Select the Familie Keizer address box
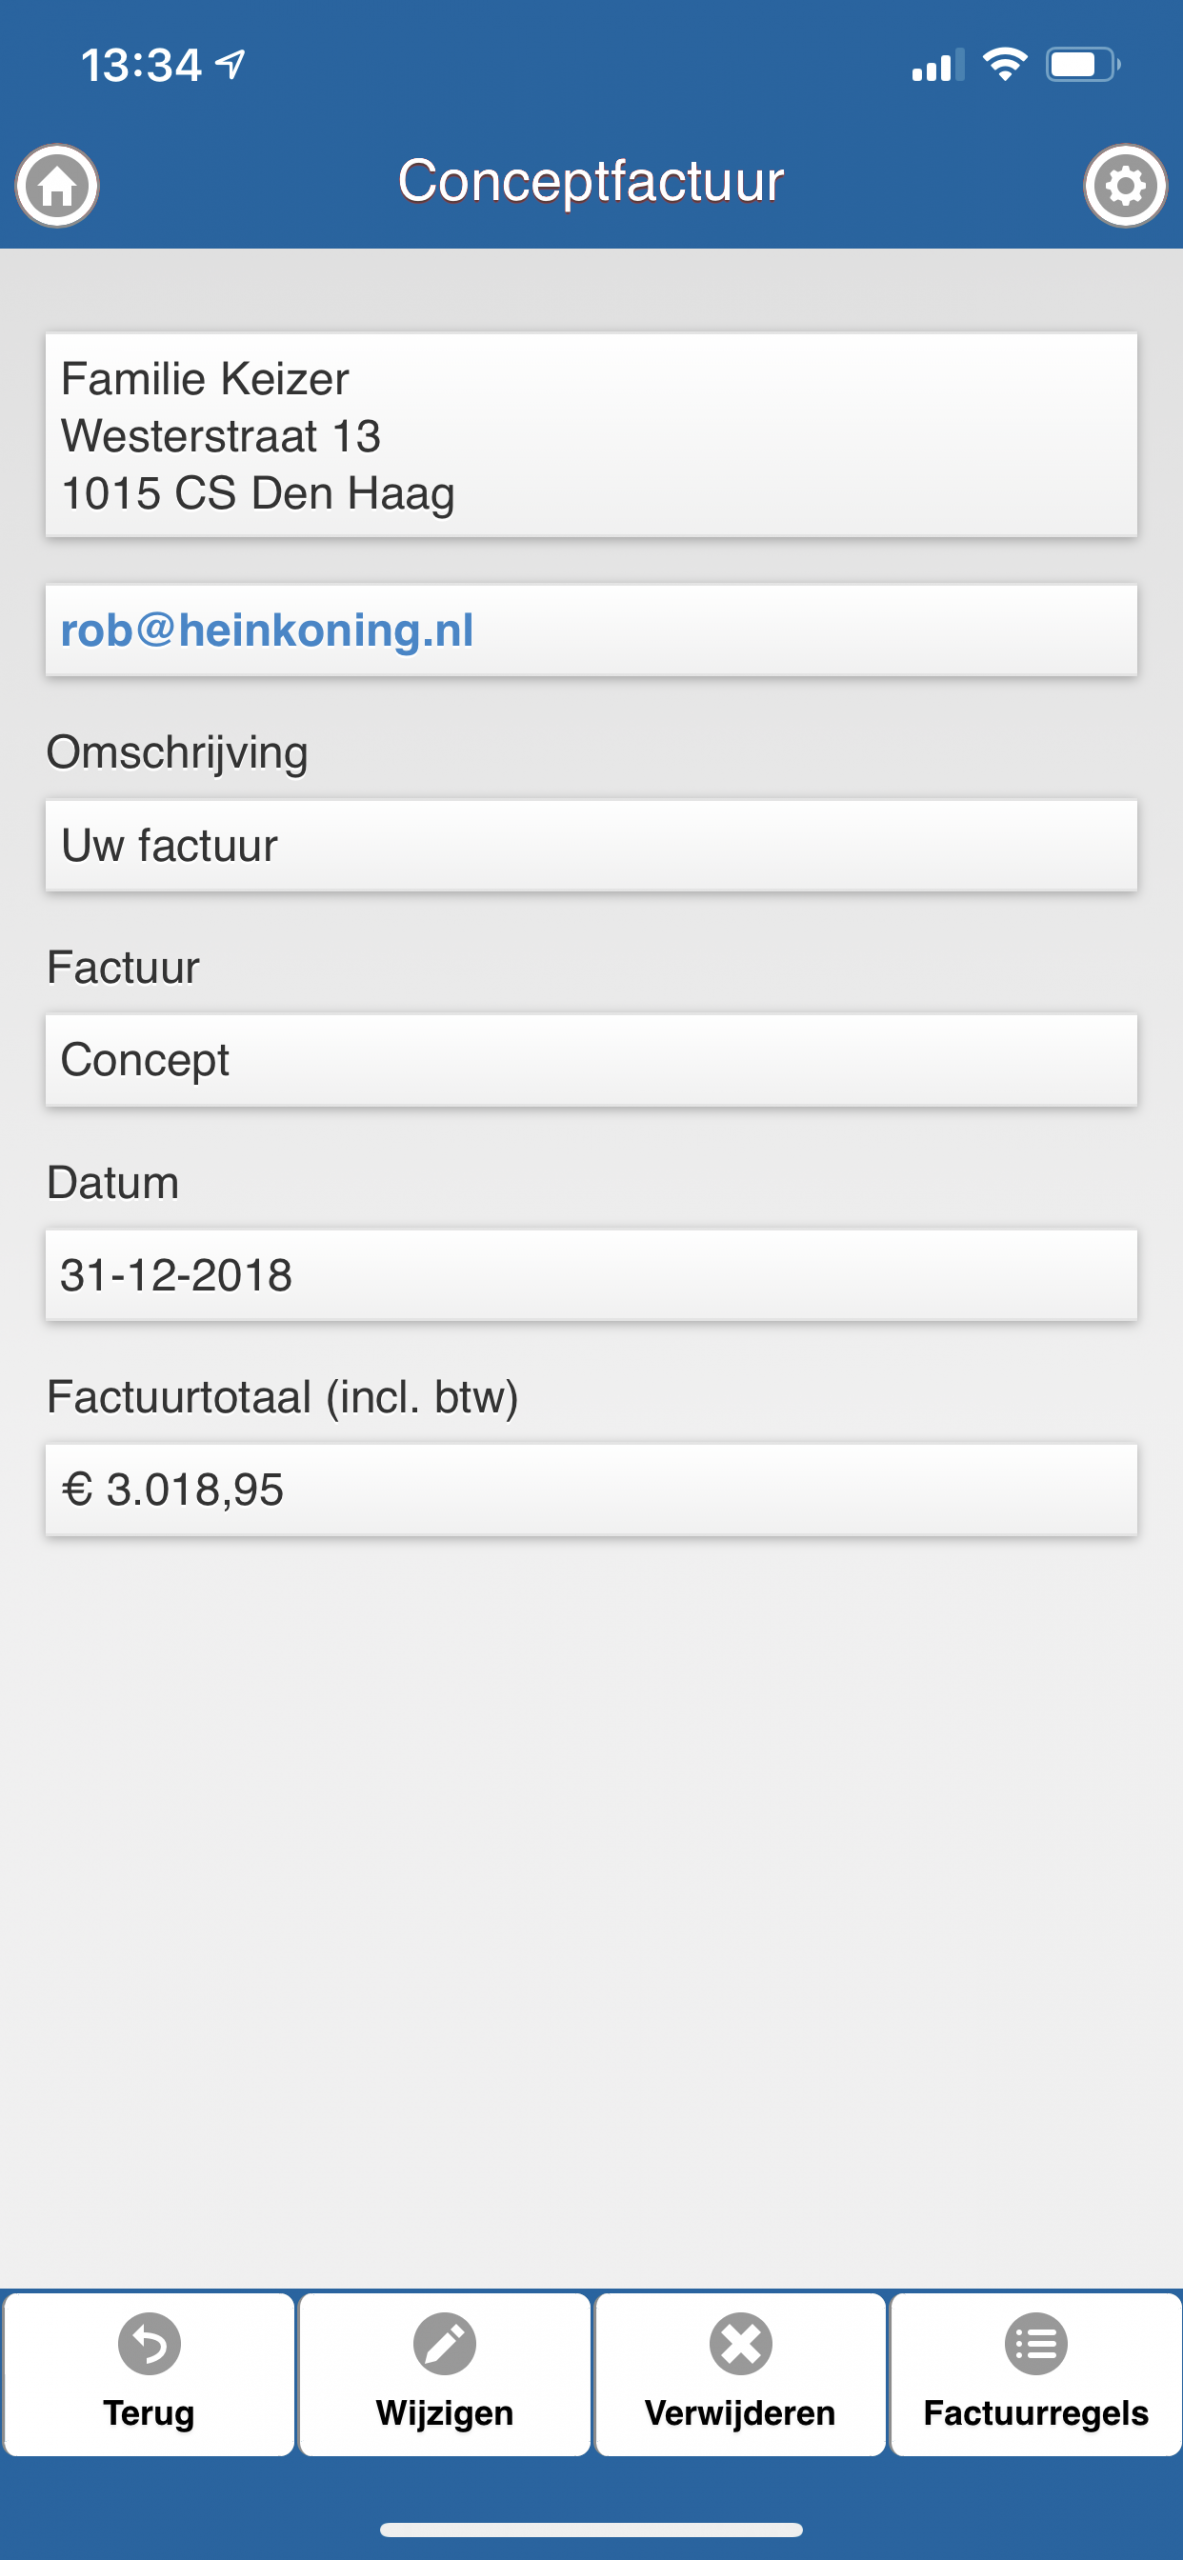 [591, 436]
